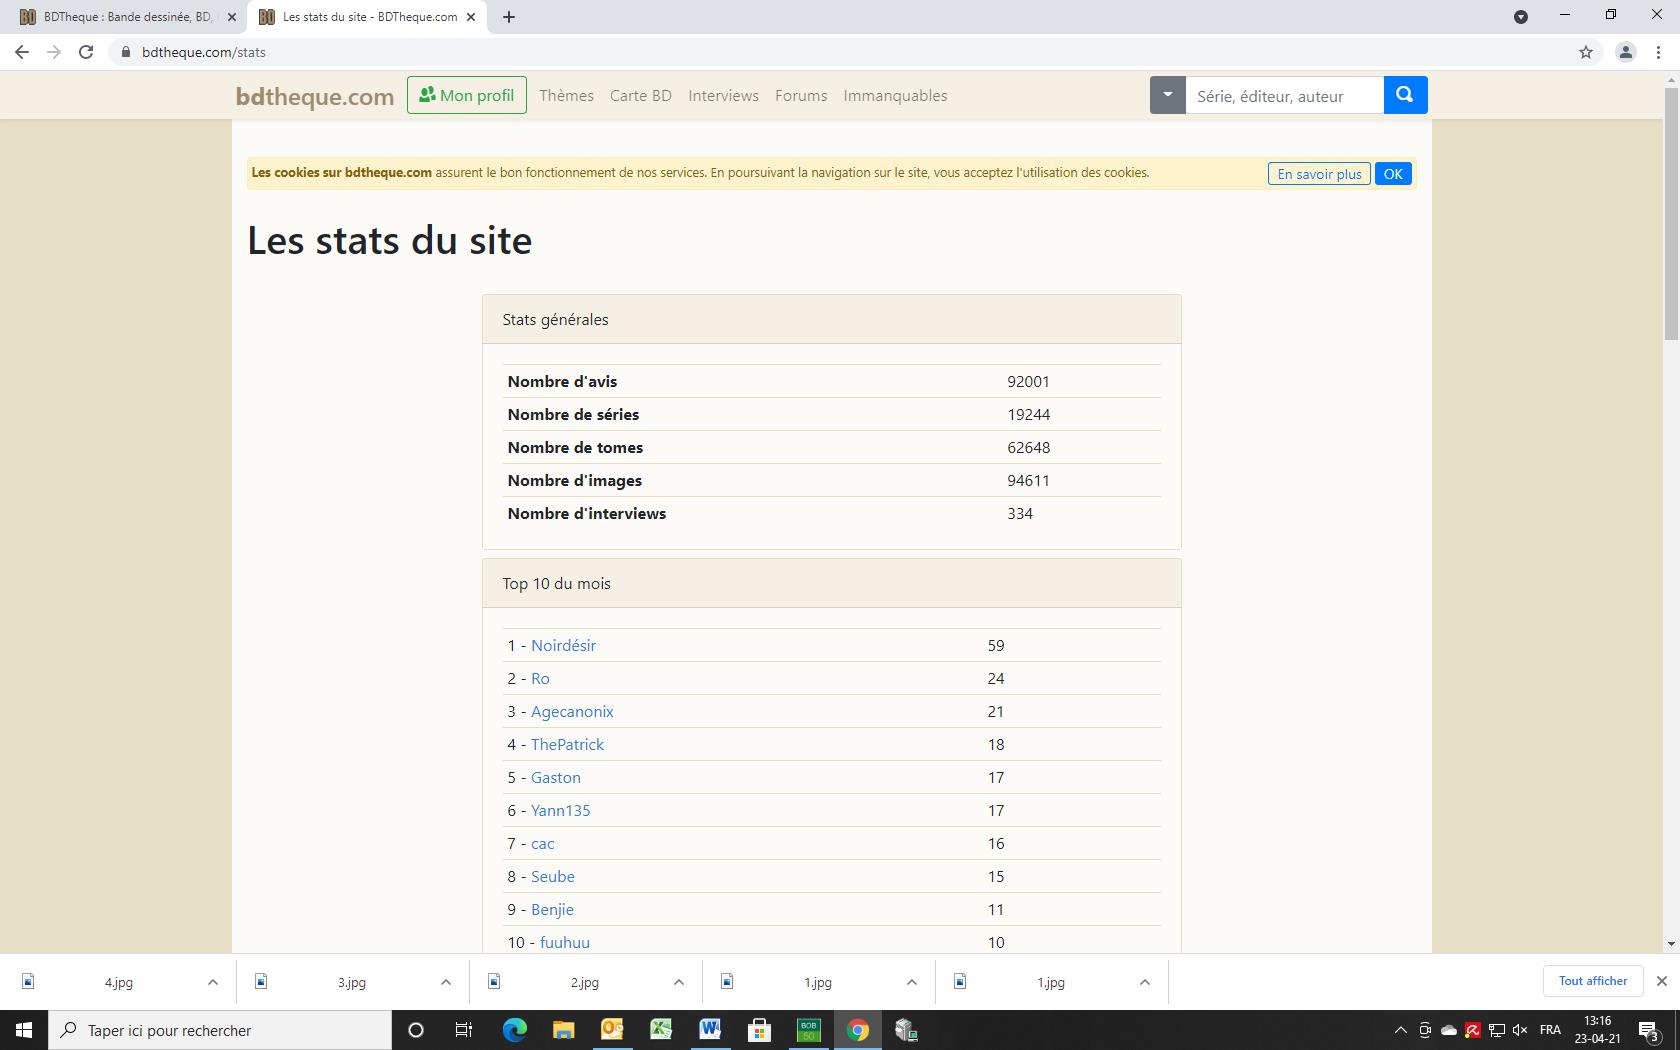Open the Windows Start menu
This screenshot has width=1680, height=1050.
(24, 1030)
